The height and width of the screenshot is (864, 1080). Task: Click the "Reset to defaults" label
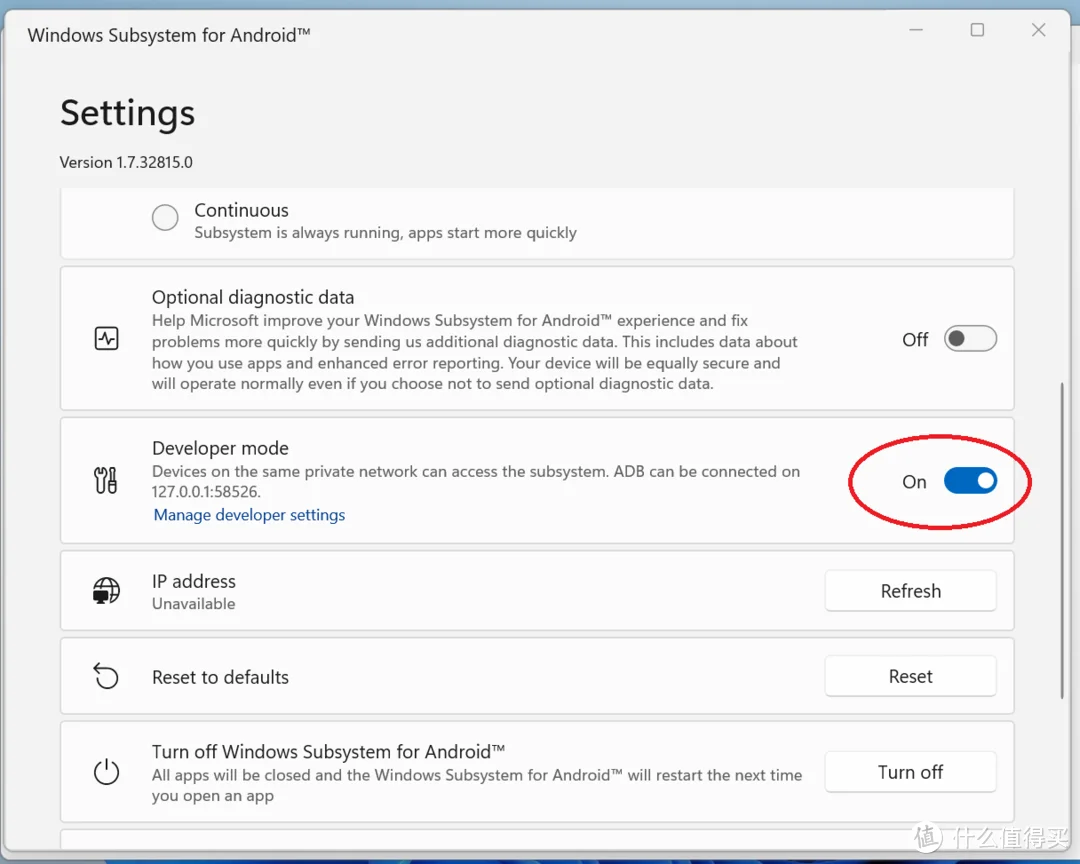tap(220, 677)
